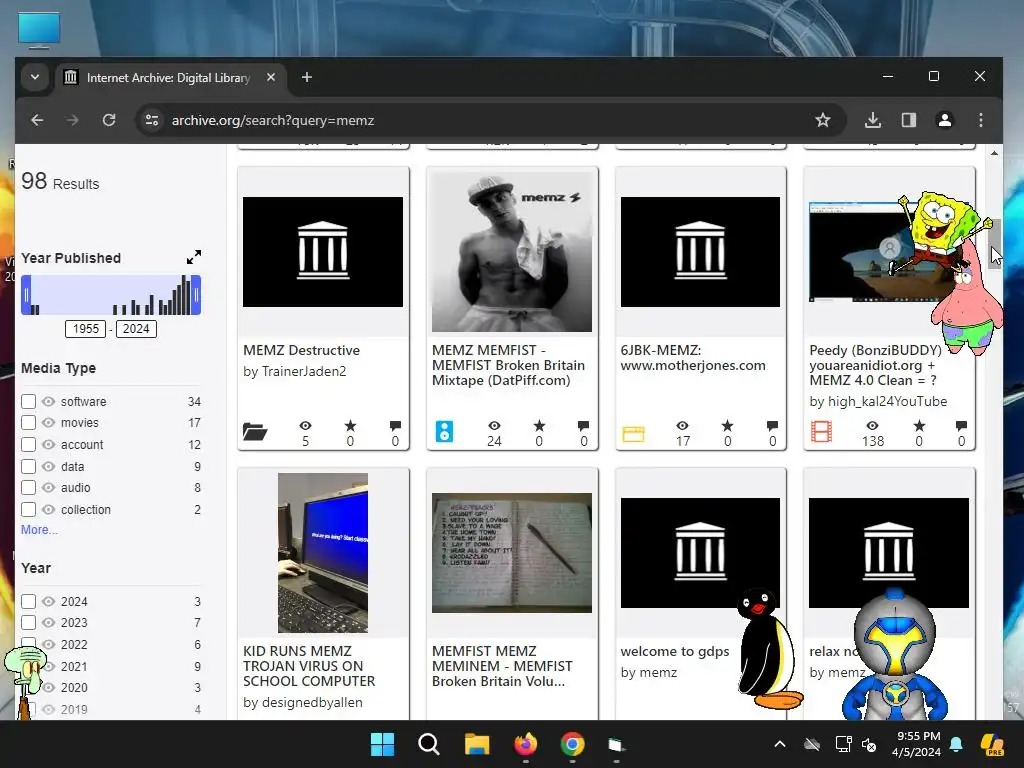Hide audio results with eye icon
The width and height of the screenshot is (1024, 768).
pyautogui.click(x=48, y=488)
